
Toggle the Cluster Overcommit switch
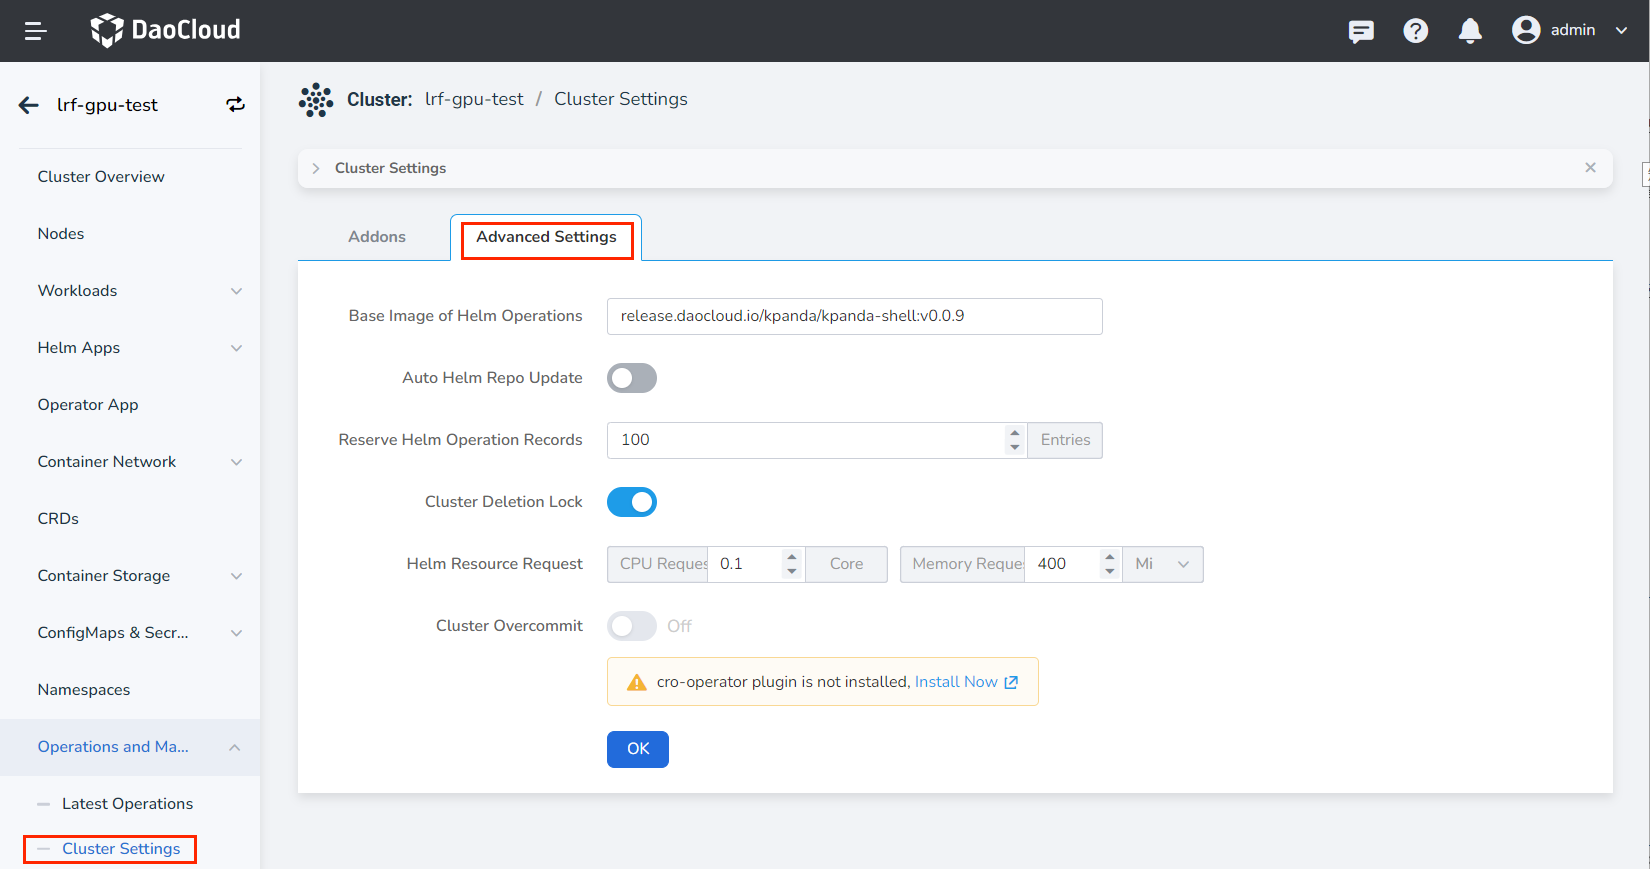631,626
